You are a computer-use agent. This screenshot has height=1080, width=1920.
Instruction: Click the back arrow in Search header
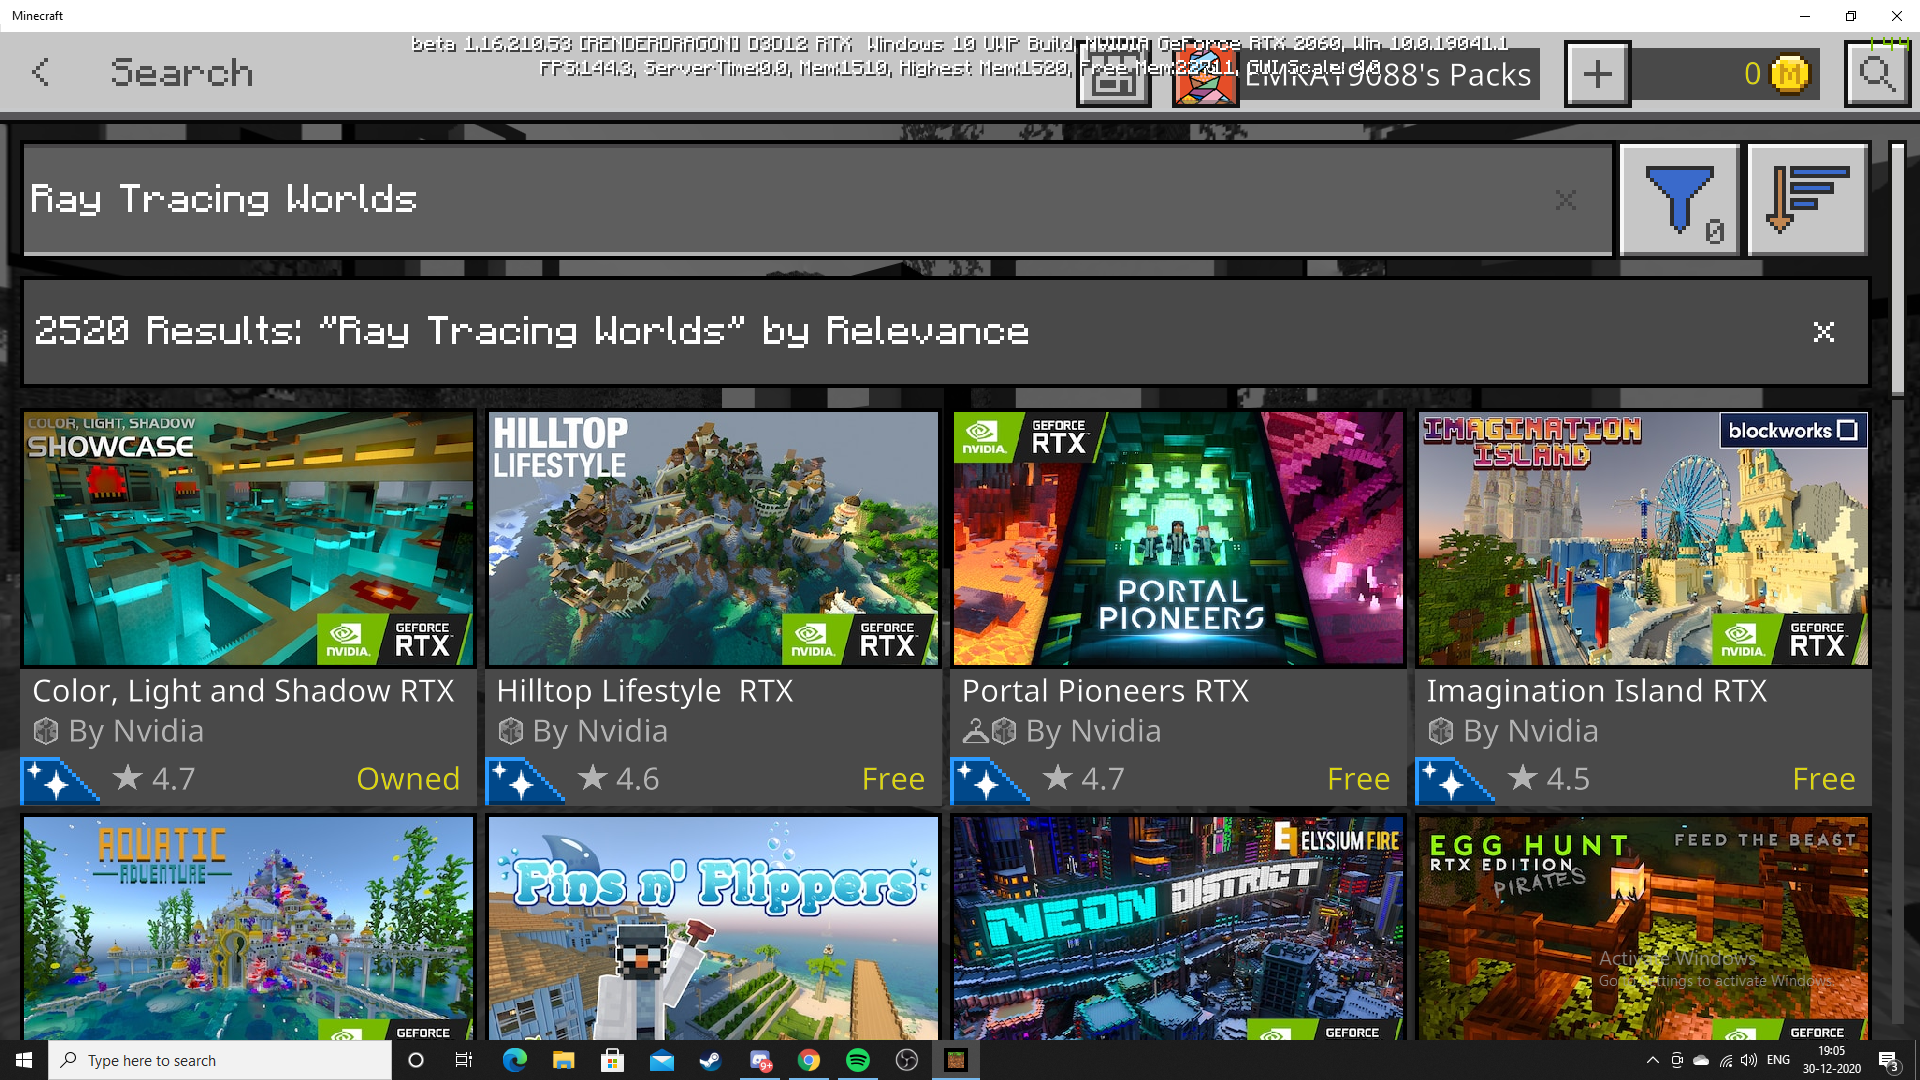click(x=40, y=73)
